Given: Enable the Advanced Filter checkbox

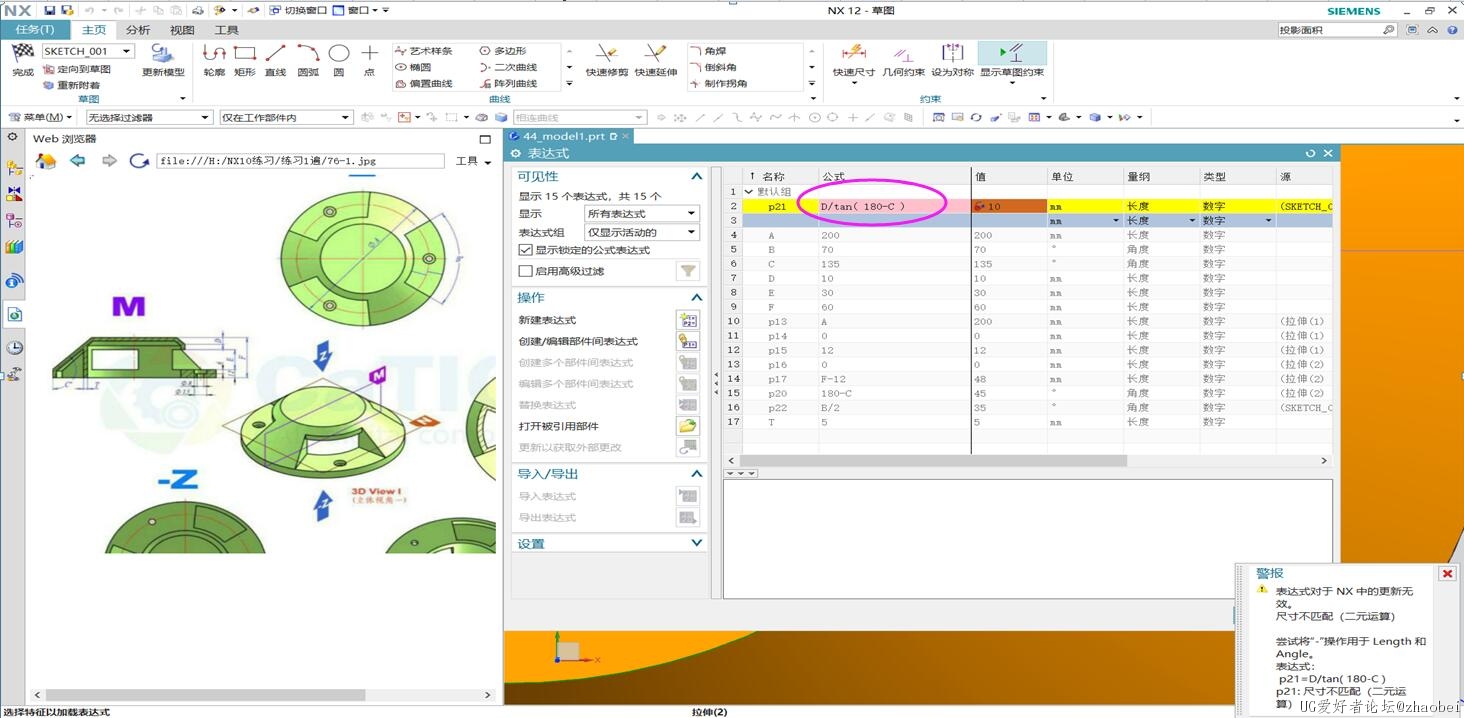Looking at the screenshot, I should [526, 271].
